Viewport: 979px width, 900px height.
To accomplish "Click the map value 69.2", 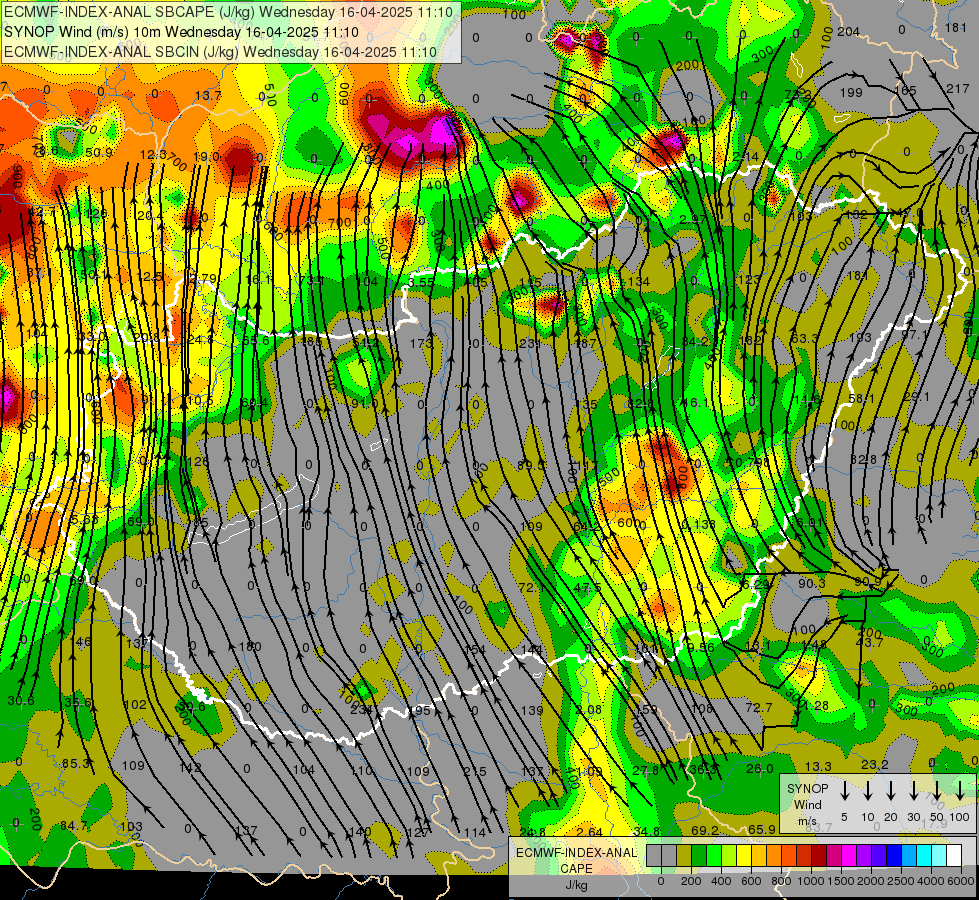I will point(705,830).
